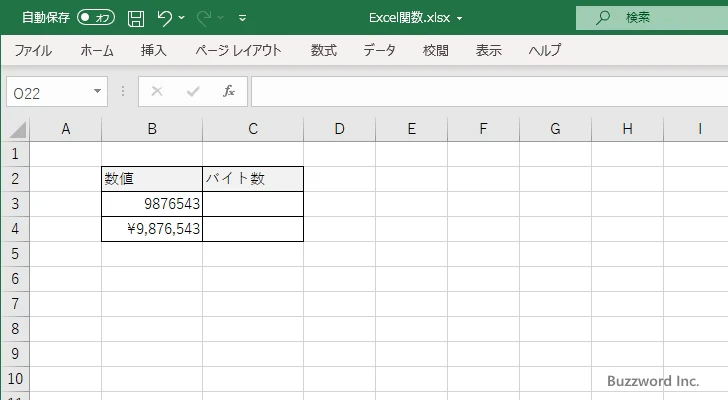The width and height of the screenshot is (728, 400).
Task: Click the 検索 search box
Action: point(652,18)
